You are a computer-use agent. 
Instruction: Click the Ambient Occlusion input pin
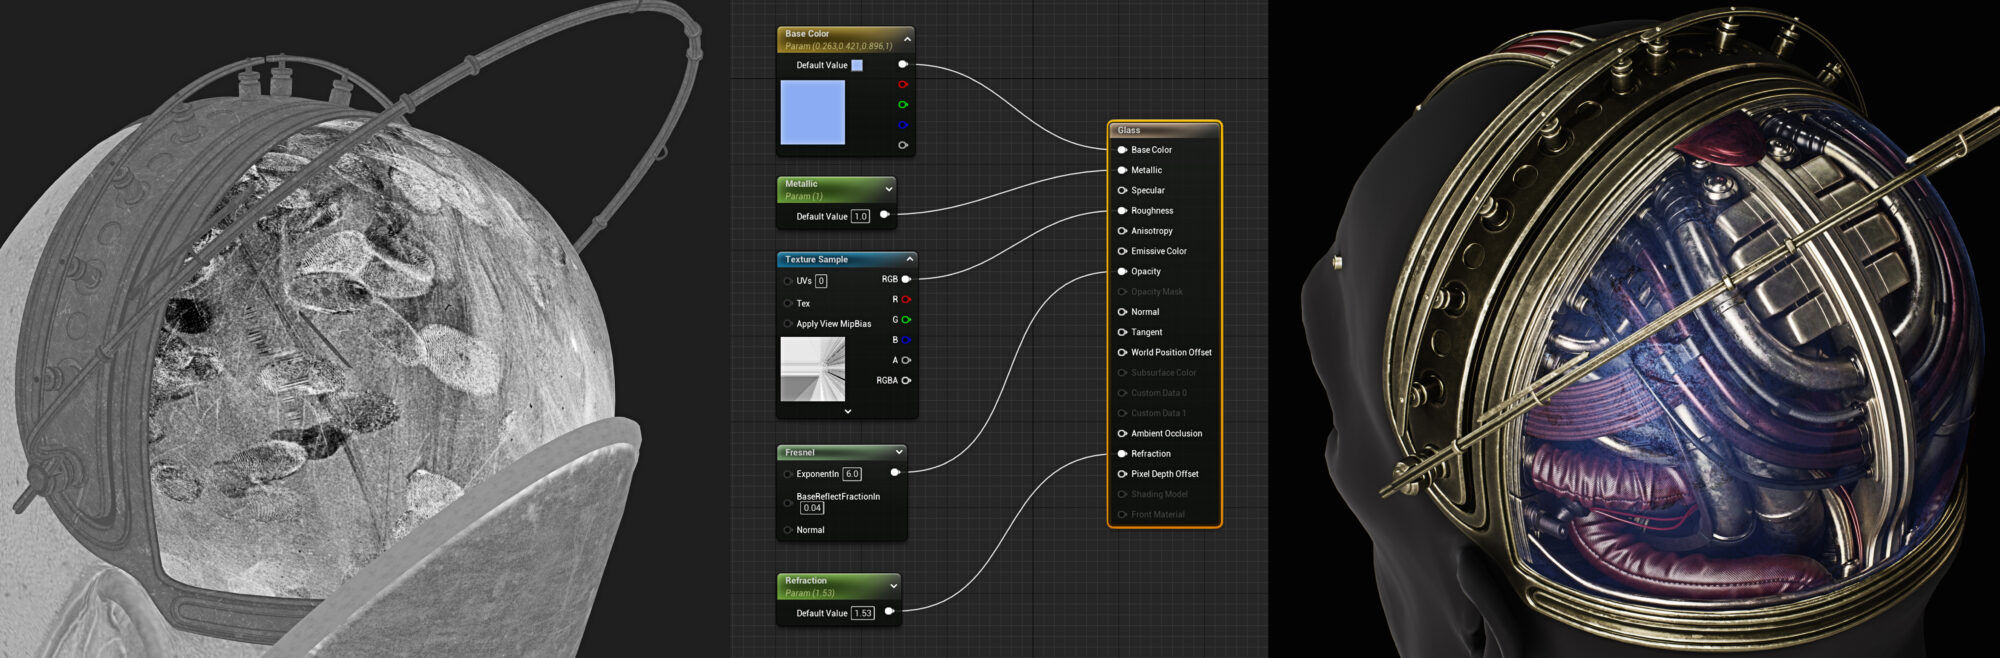tap(1122, 433)
